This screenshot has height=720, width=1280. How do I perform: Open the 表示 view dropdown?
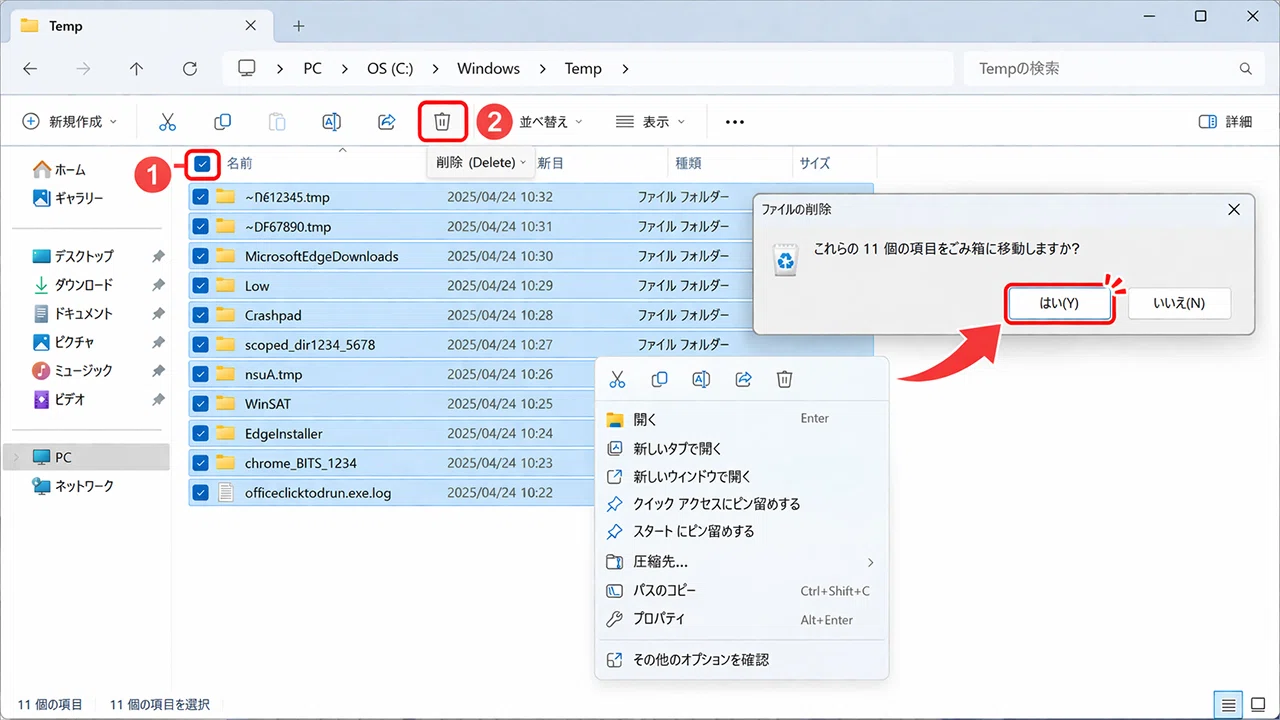point(651,122)
